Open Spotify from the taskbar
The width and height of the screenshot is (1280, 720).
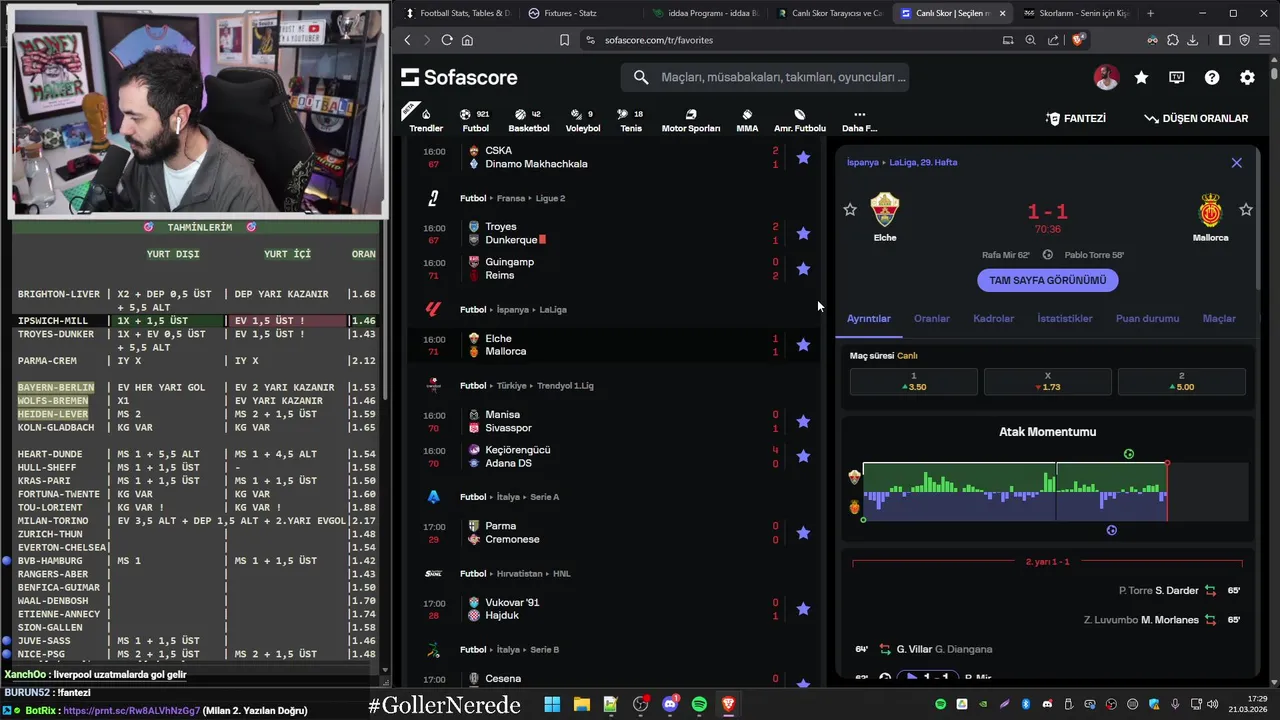[699, 704]
